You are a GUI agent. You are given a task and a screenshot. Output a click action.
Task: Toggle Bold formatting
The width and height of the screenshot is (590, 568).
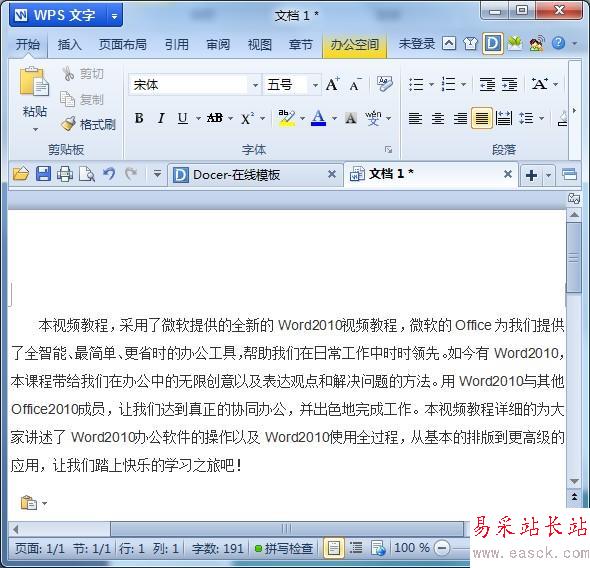pyautogui.click(x=139, y=118)
